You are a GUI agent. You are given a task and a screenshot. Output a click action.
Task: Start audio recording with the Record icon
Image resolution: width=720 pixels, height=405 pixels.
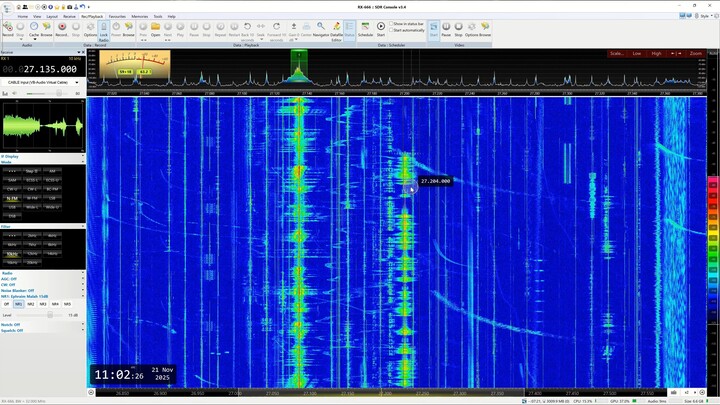pyautogui.click(x=8, y=29)
